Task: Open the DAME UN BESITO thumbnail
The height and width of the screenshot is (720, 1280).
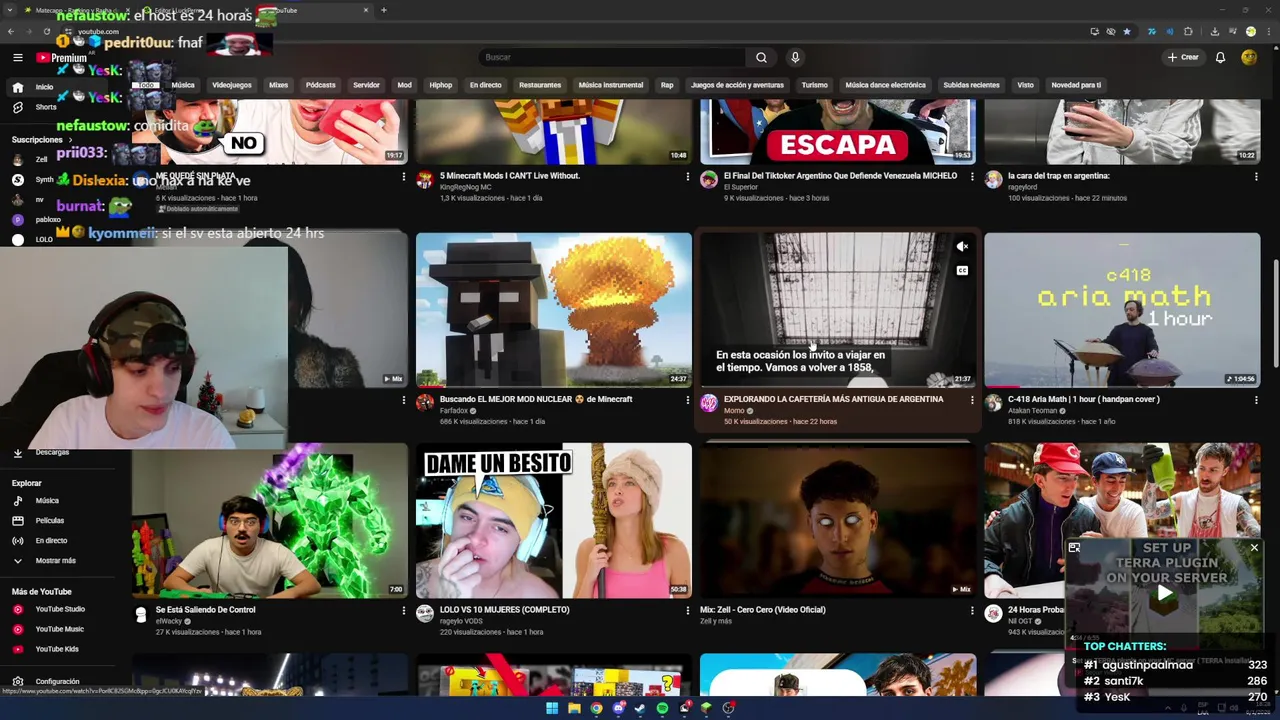Action: click(554, 521)
